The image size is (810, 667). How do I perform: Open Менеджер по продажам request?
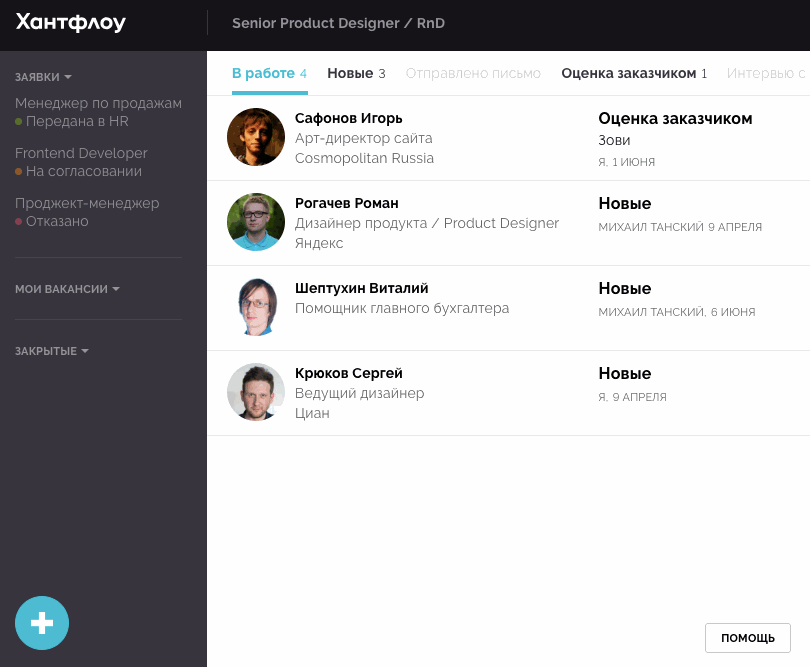[x=98, y=103]
